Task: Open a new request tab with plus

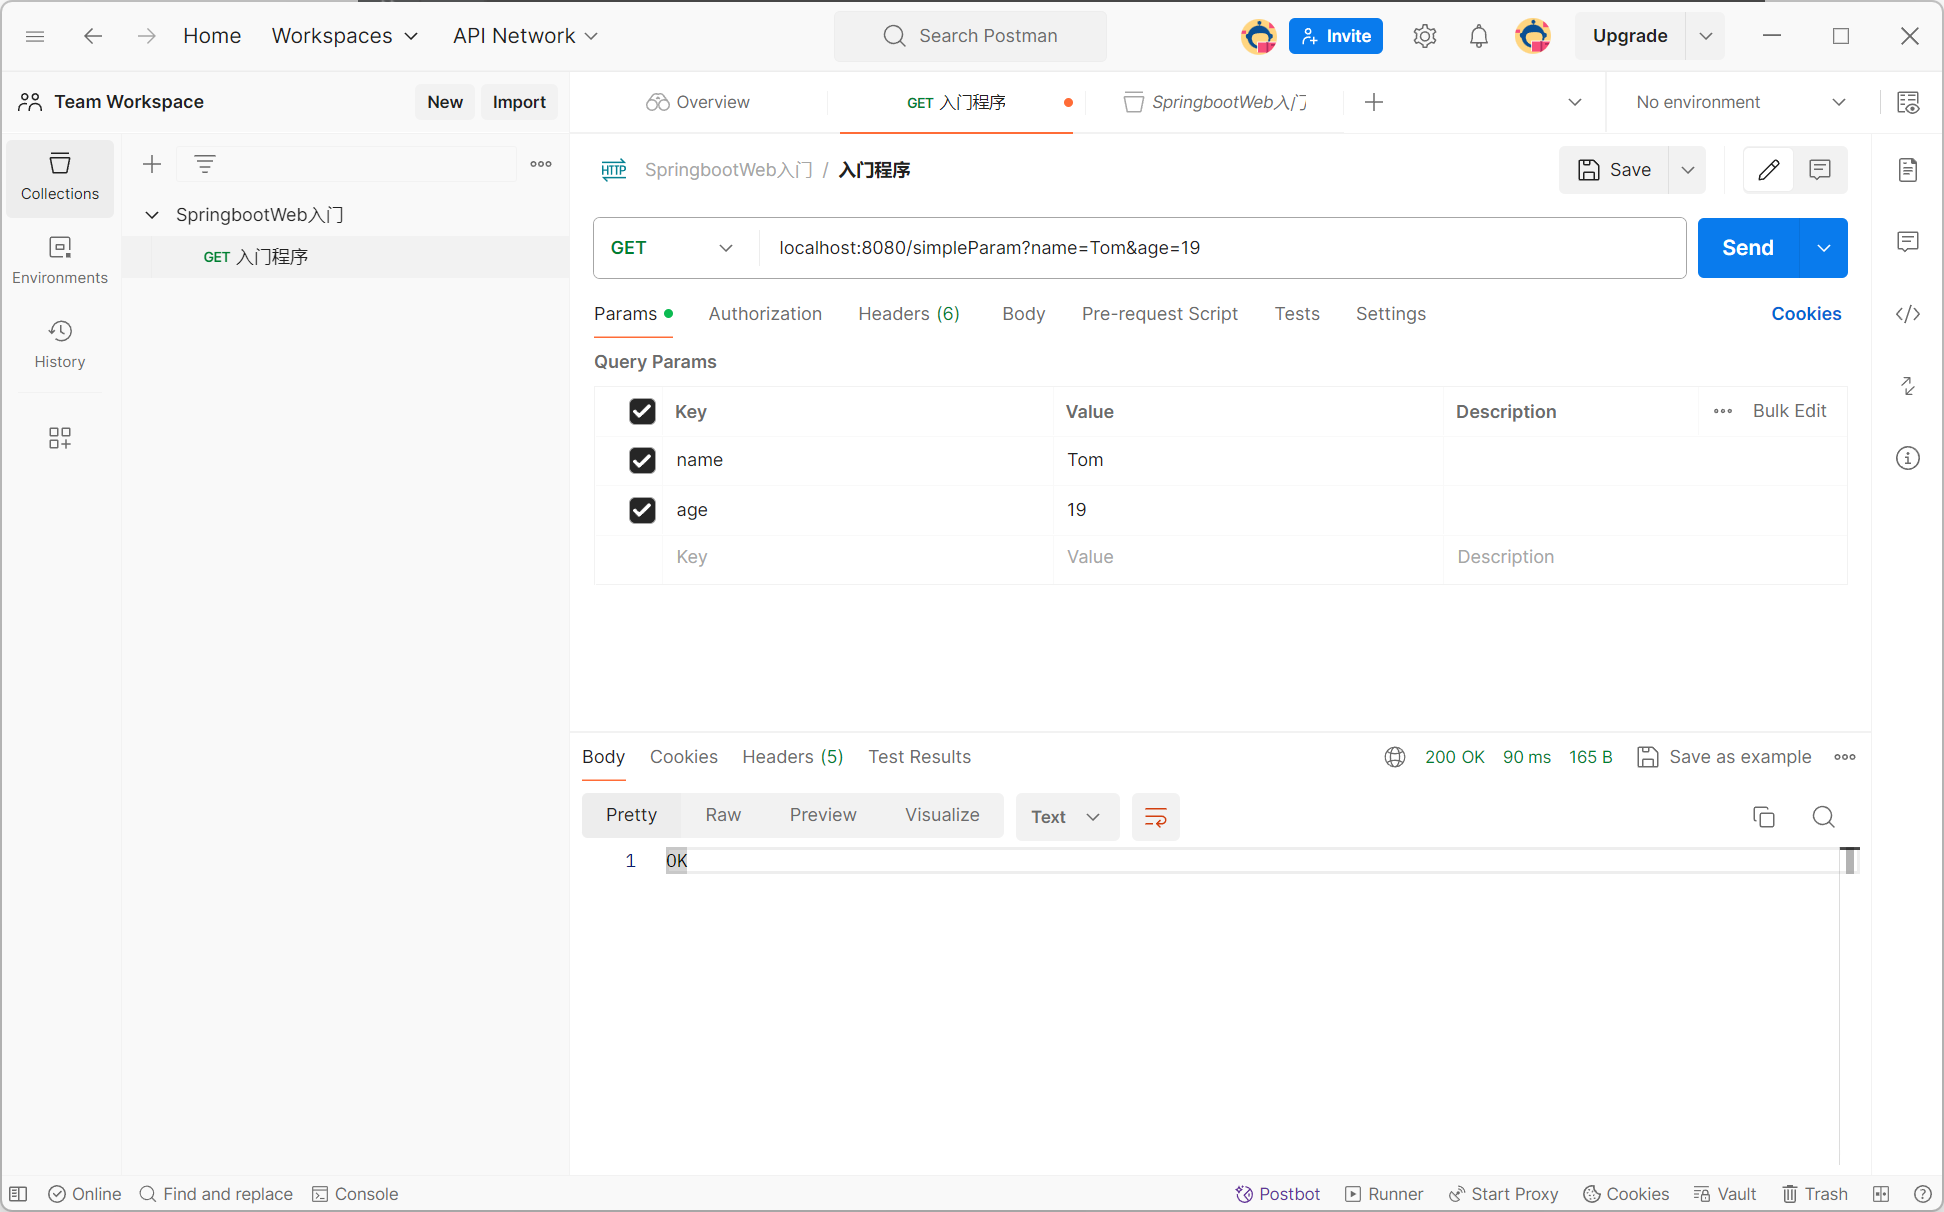Action: 1374,102
